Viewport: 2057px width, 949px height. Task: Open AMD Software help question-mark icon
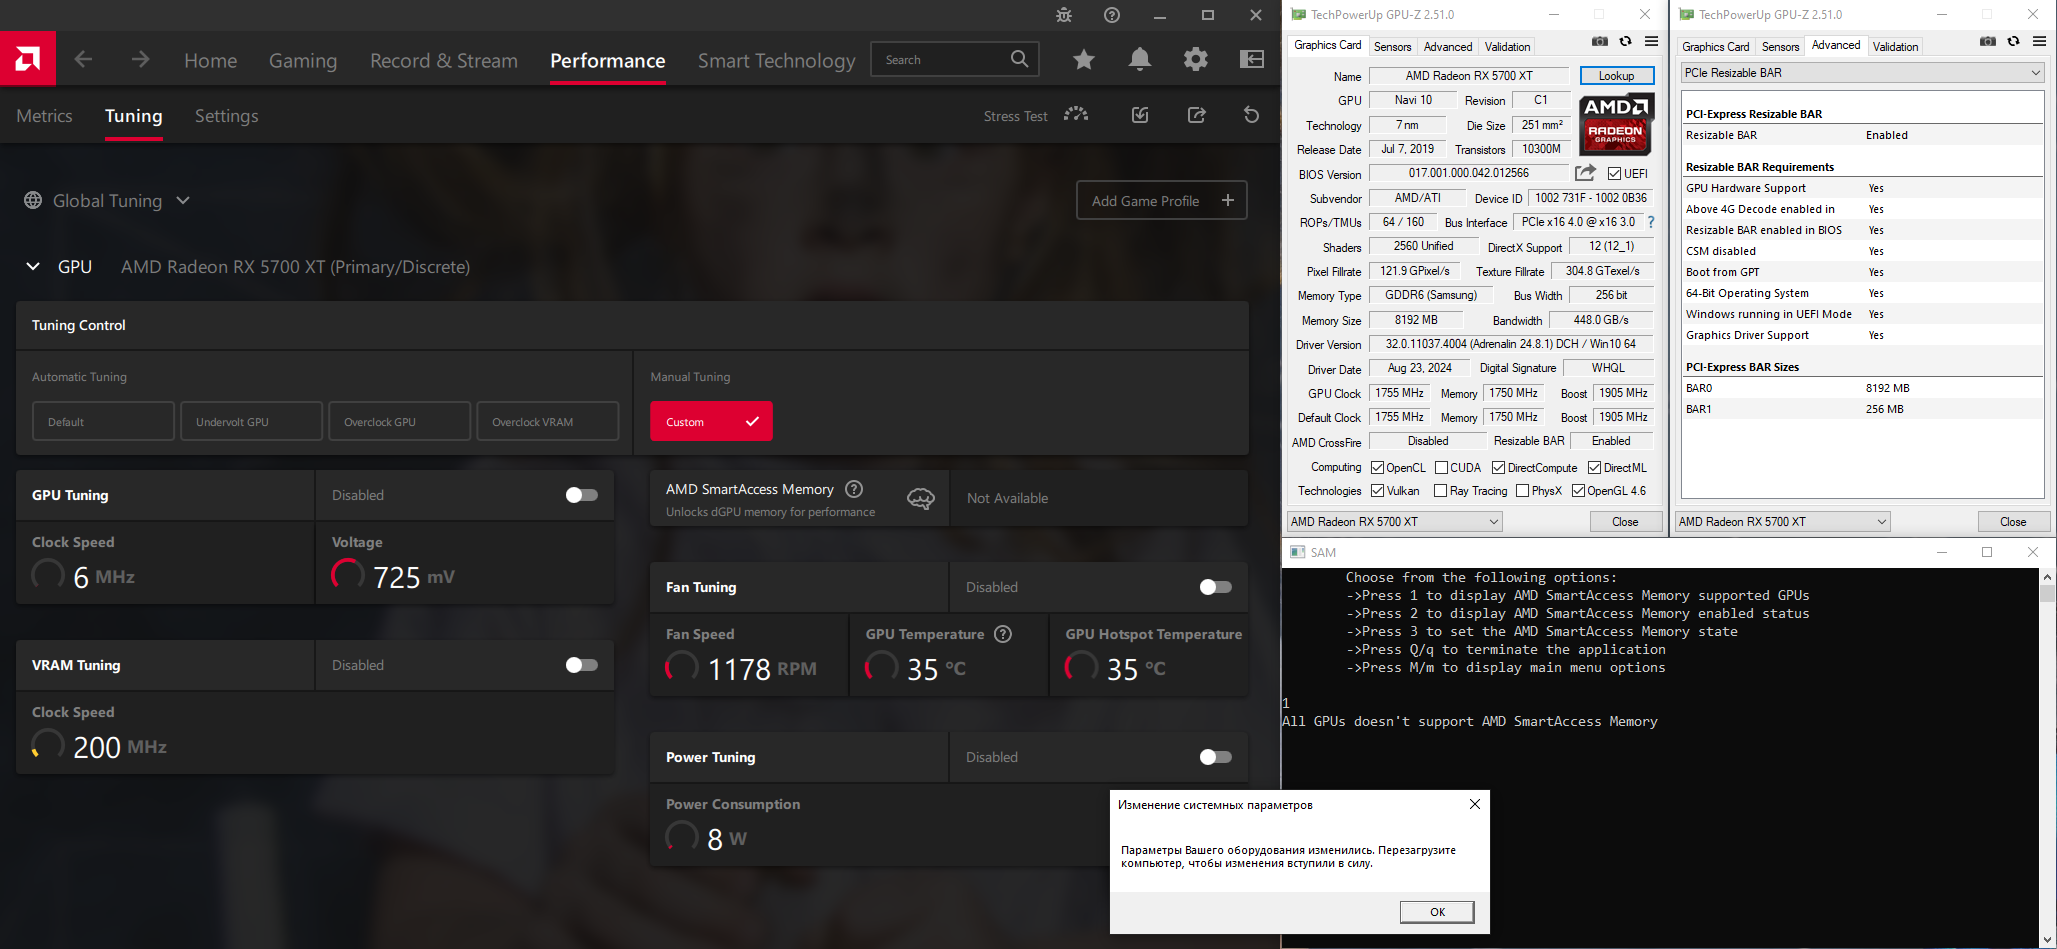pos(1112,15)
